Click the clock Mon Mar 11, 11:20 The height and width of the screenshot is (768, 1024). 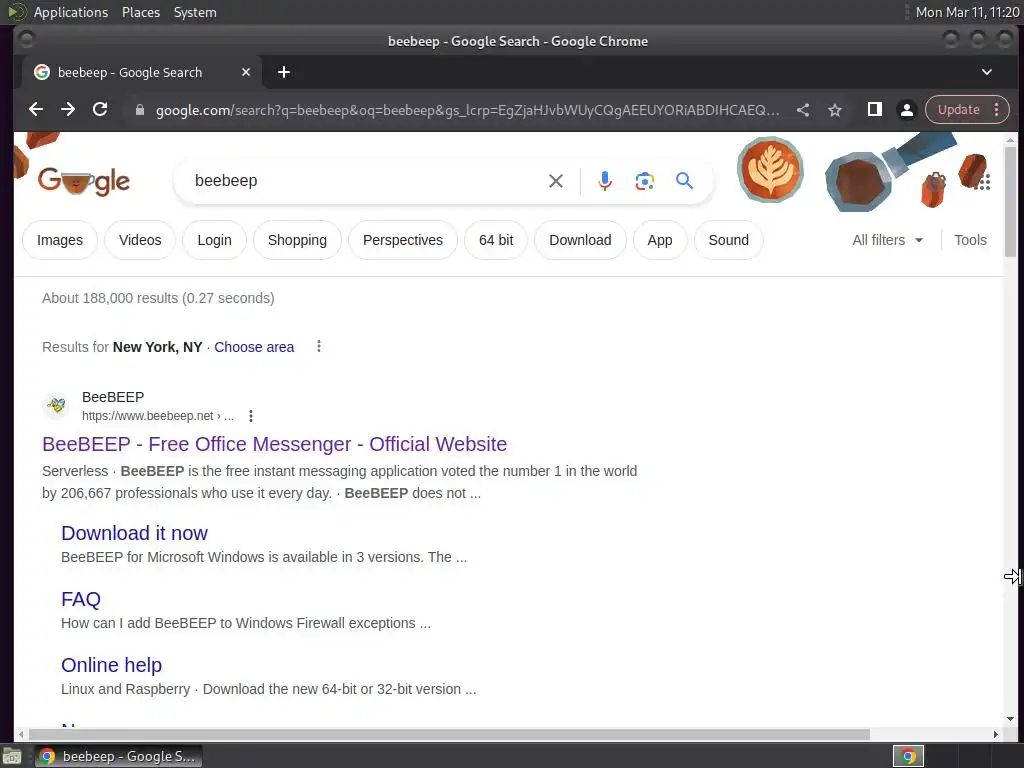point(967,12)
